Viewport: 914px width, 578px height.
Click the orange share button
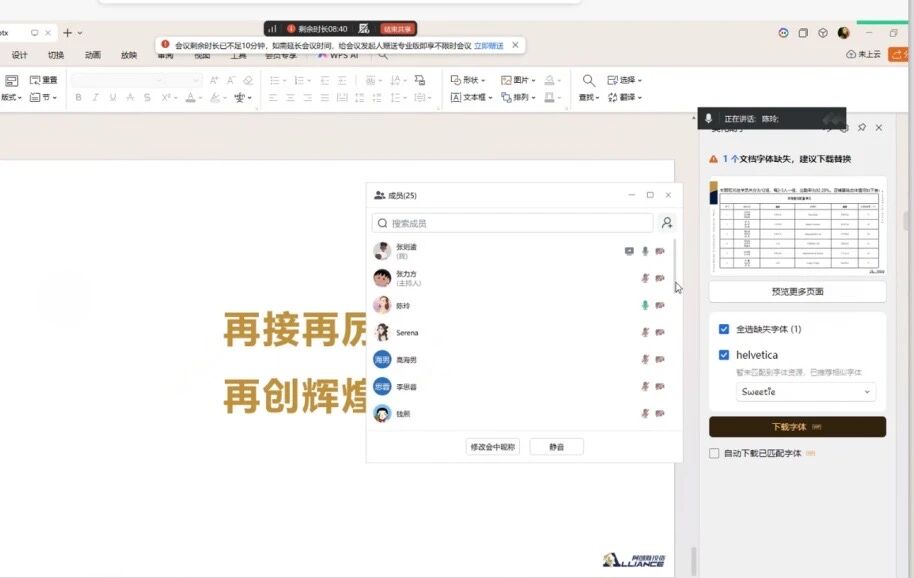click(900, 54)
